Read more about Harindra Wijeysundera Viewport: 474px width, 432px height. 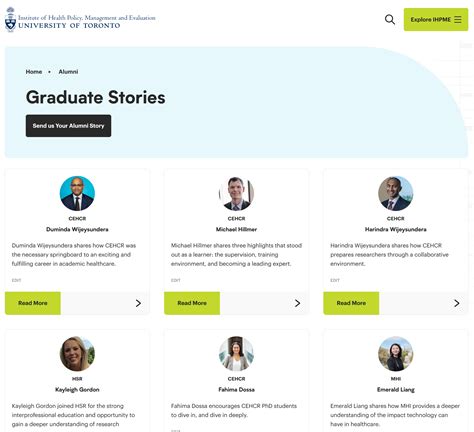(x=351, y=303)
